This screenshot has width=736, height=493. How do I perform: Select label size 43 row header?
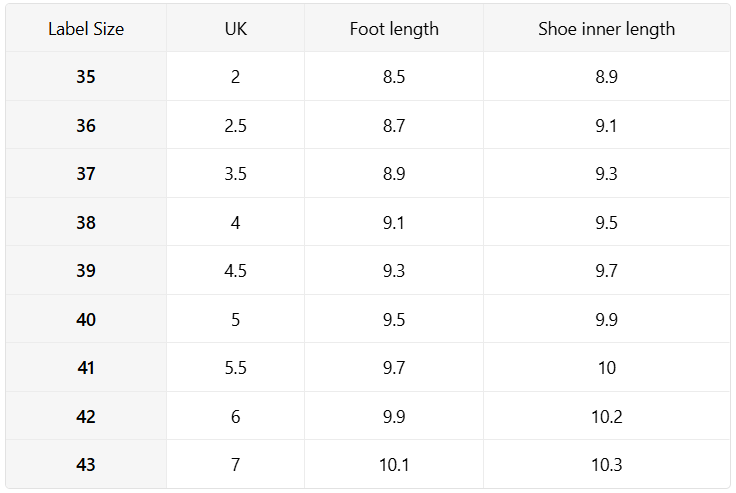click(86, 464)
